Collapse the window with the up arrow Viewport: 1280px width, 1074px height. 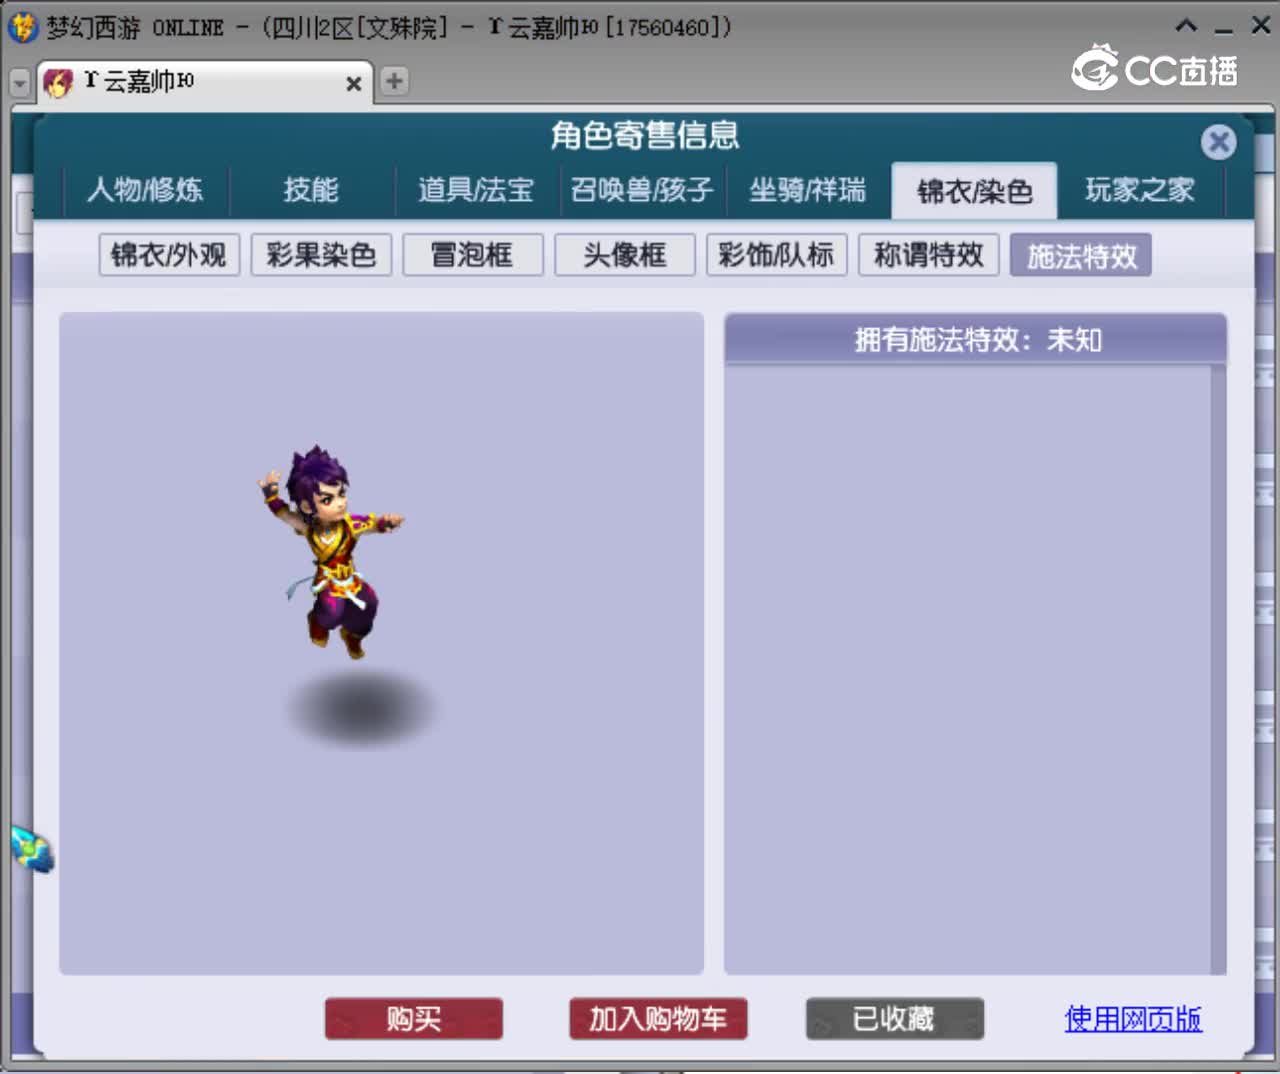1186,26
